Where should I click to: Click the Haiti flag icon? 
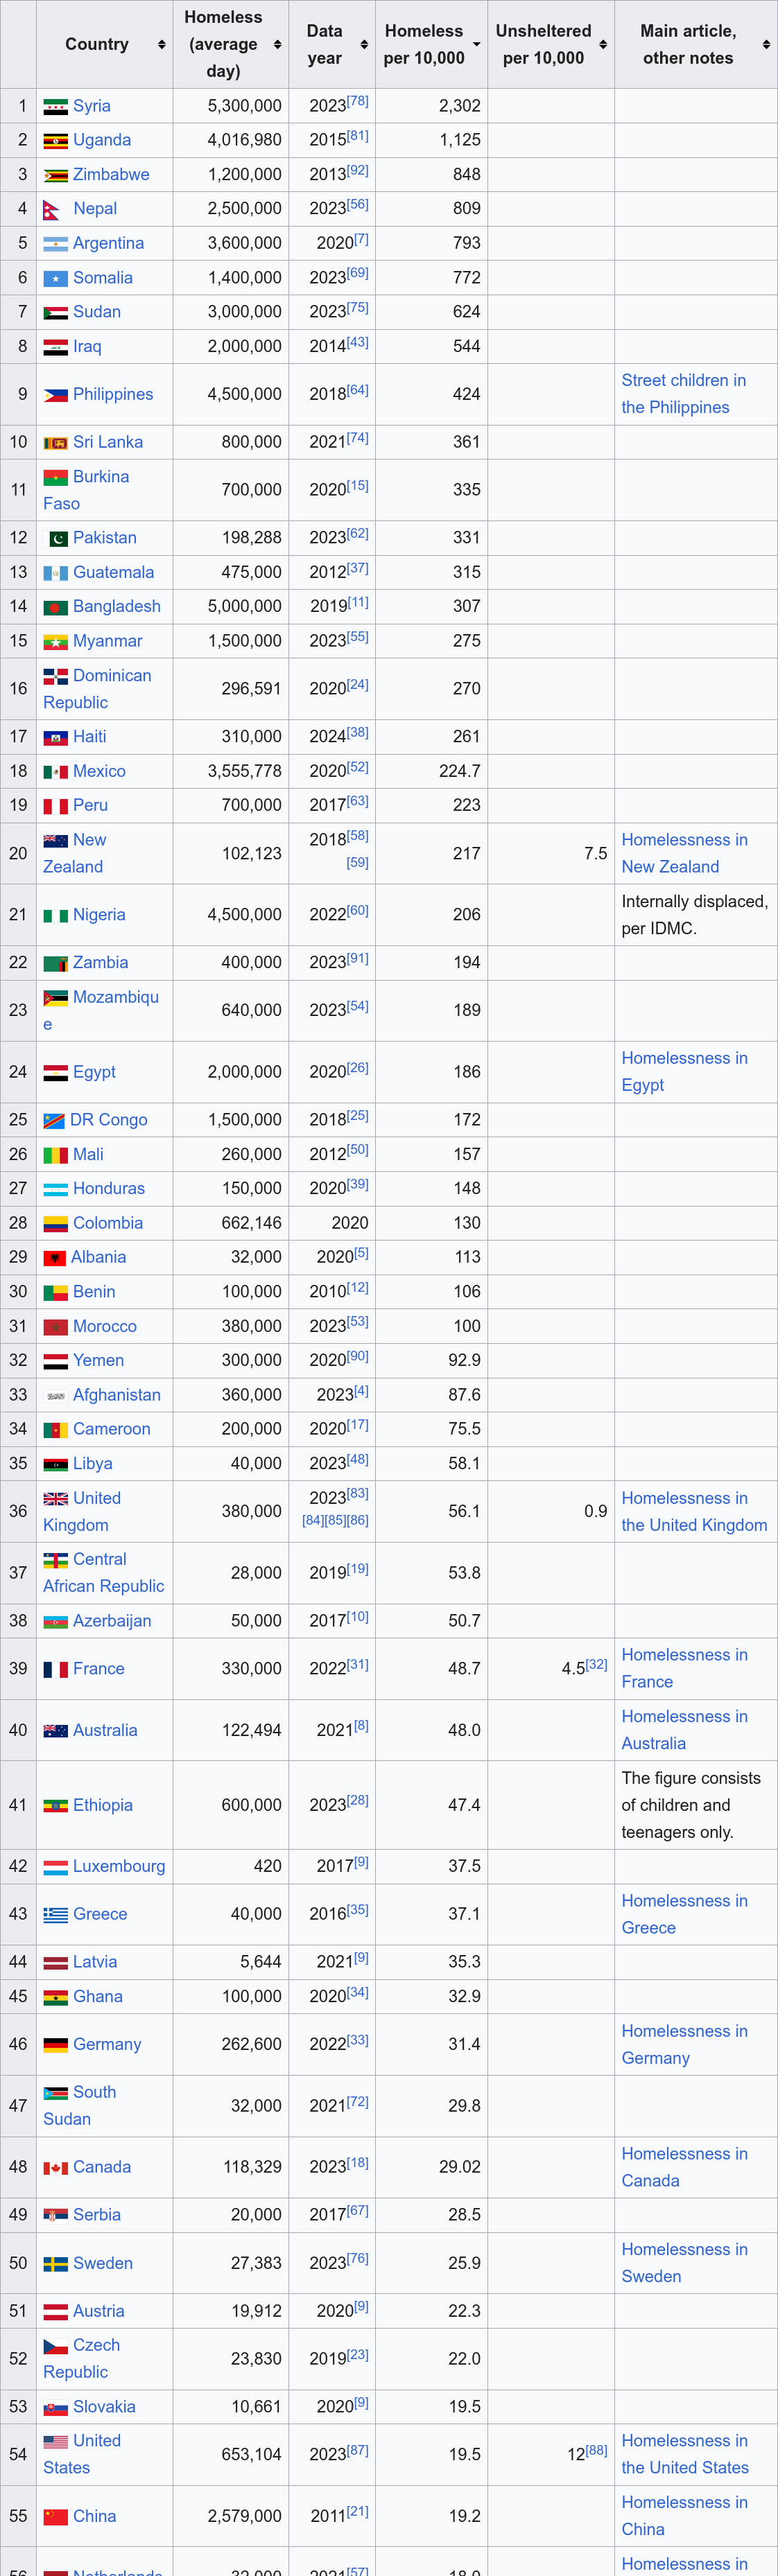(x=55, y=738)
